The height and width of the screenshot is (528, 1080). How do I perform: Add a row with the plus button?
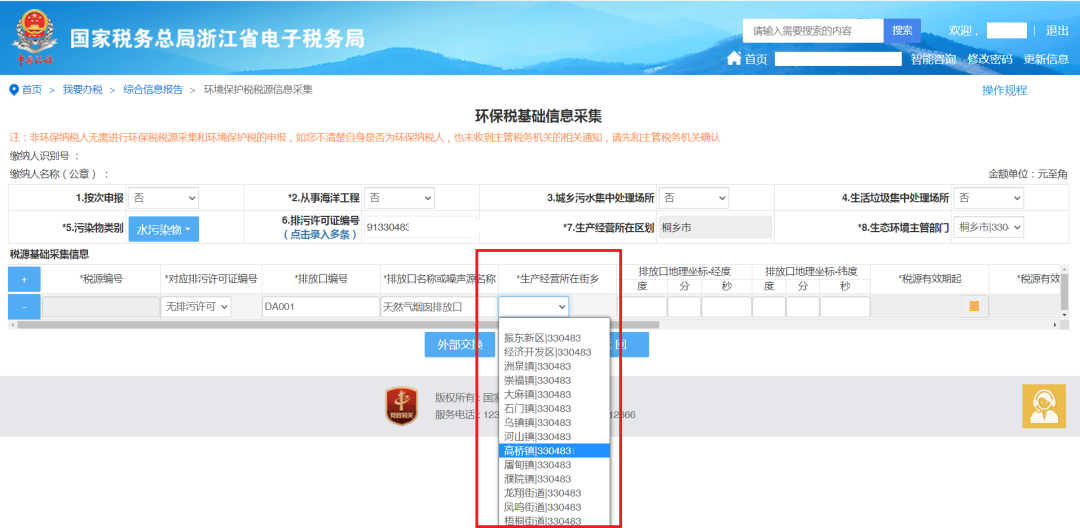(24, 279)
